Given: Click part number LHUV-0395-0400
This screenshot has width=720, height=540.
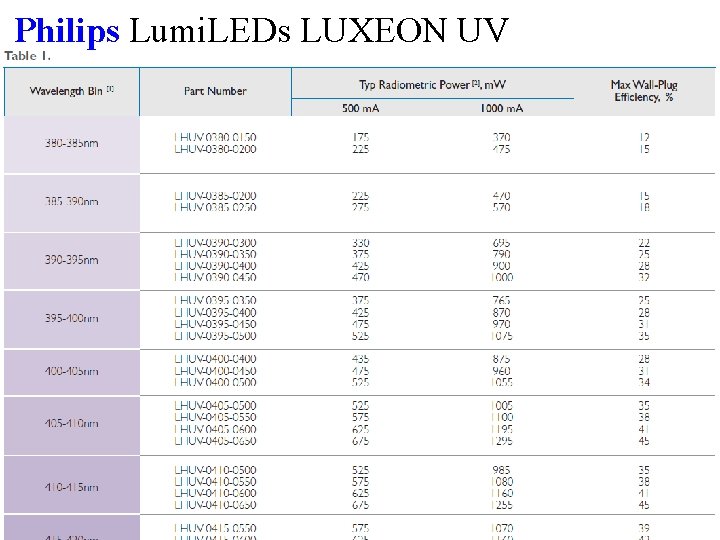Looking at the screenshot, I should click(215, 313).
